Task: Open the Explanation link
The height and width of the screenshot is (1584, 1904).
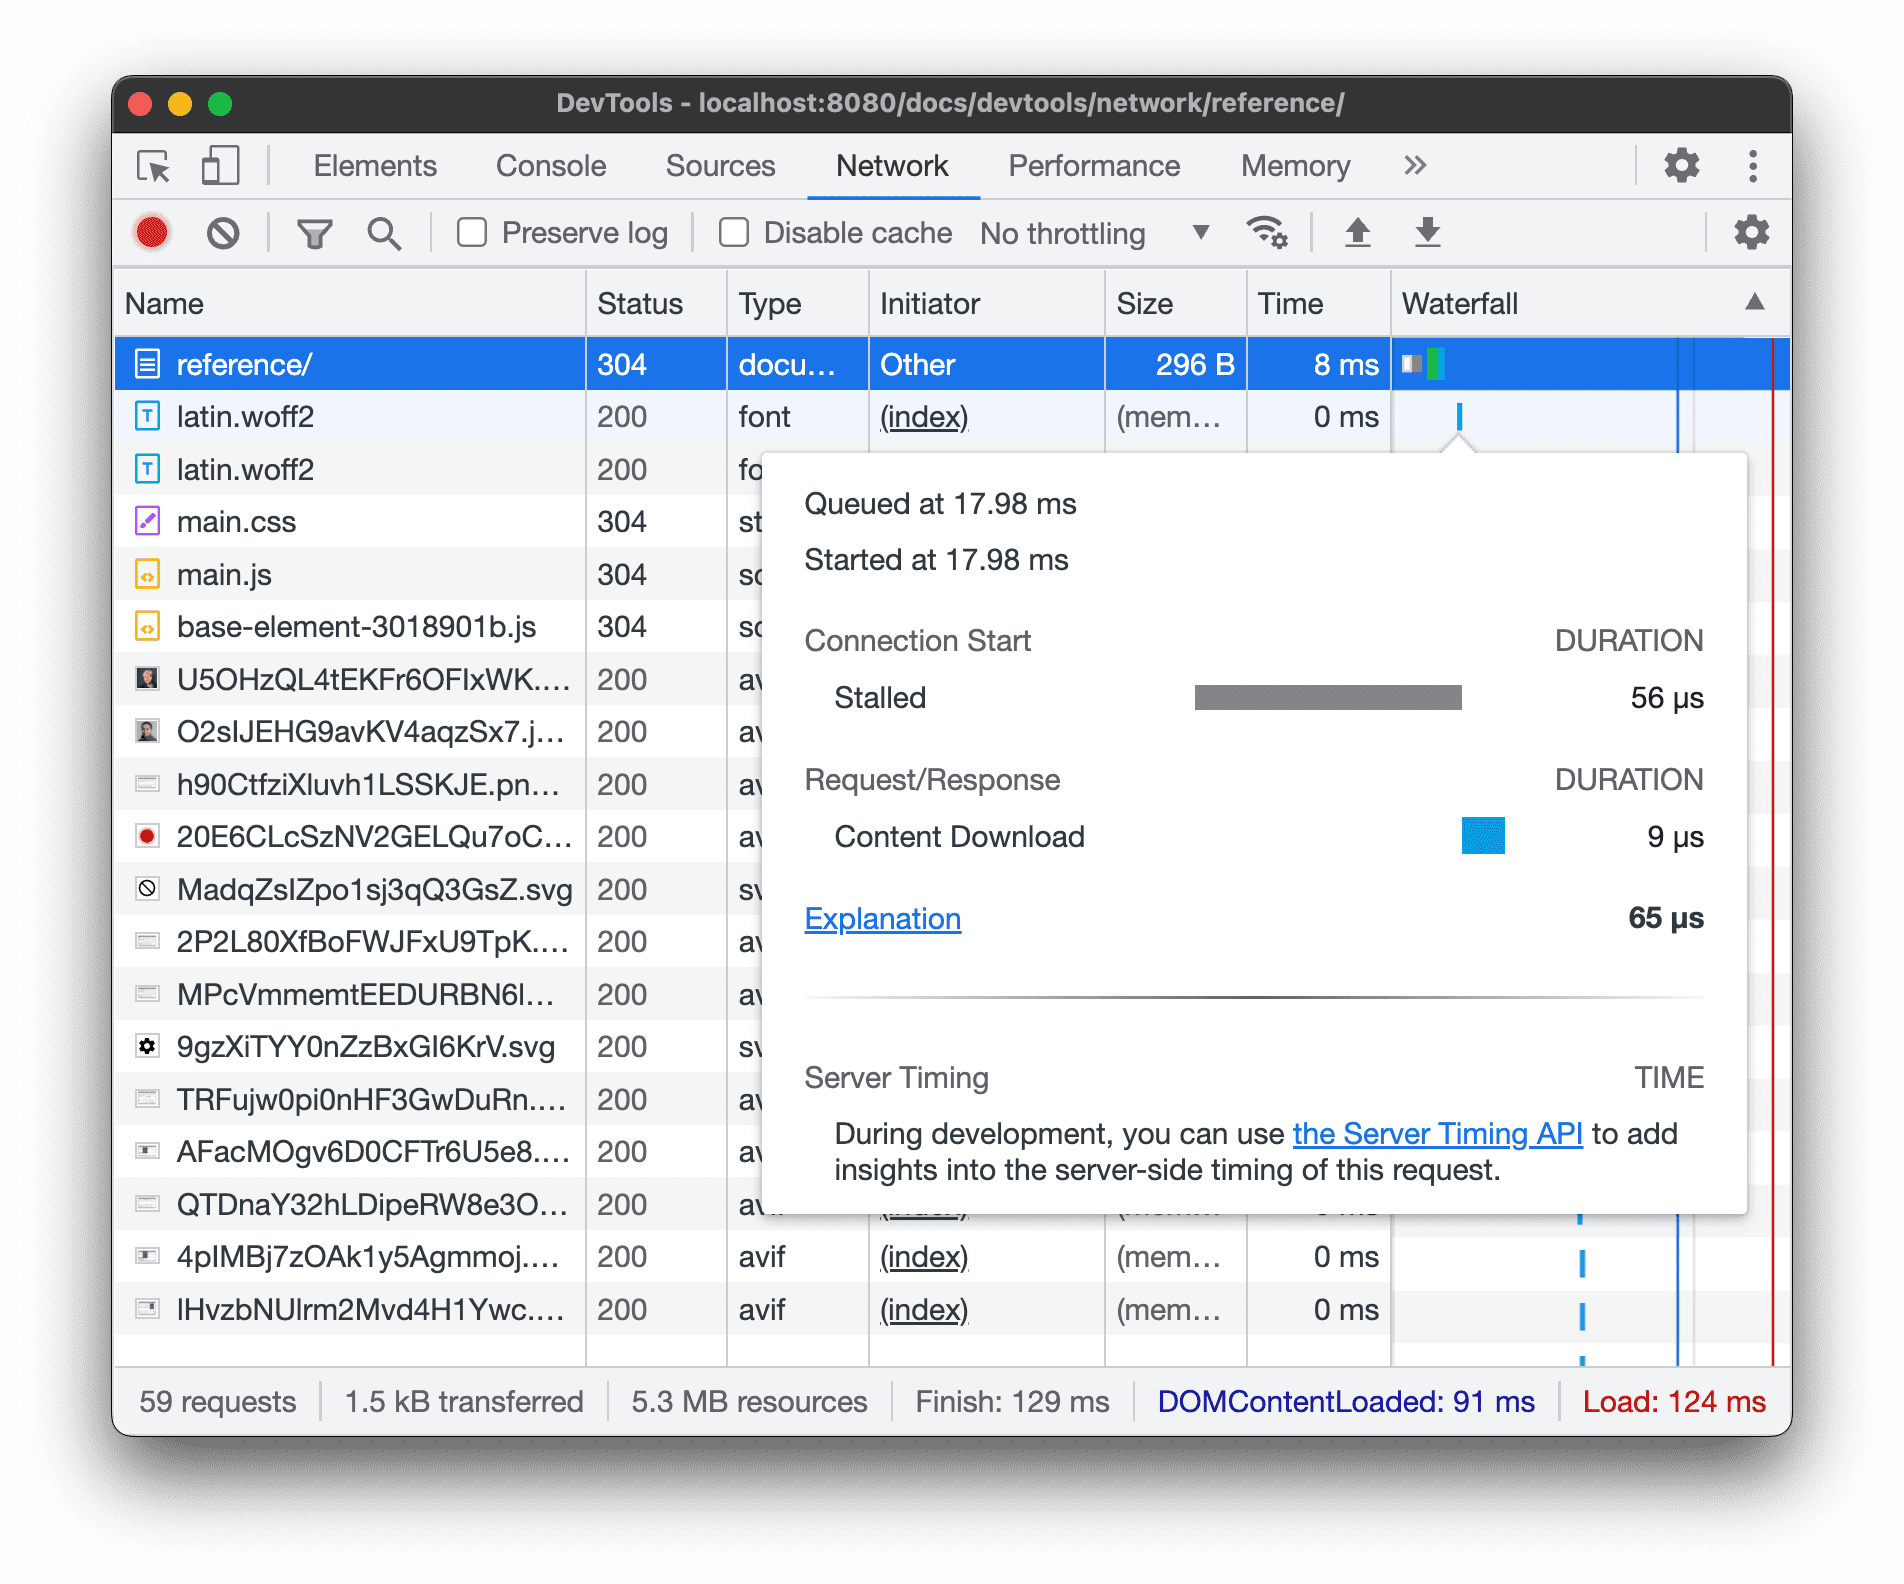Action: click(x=882, y=918)
